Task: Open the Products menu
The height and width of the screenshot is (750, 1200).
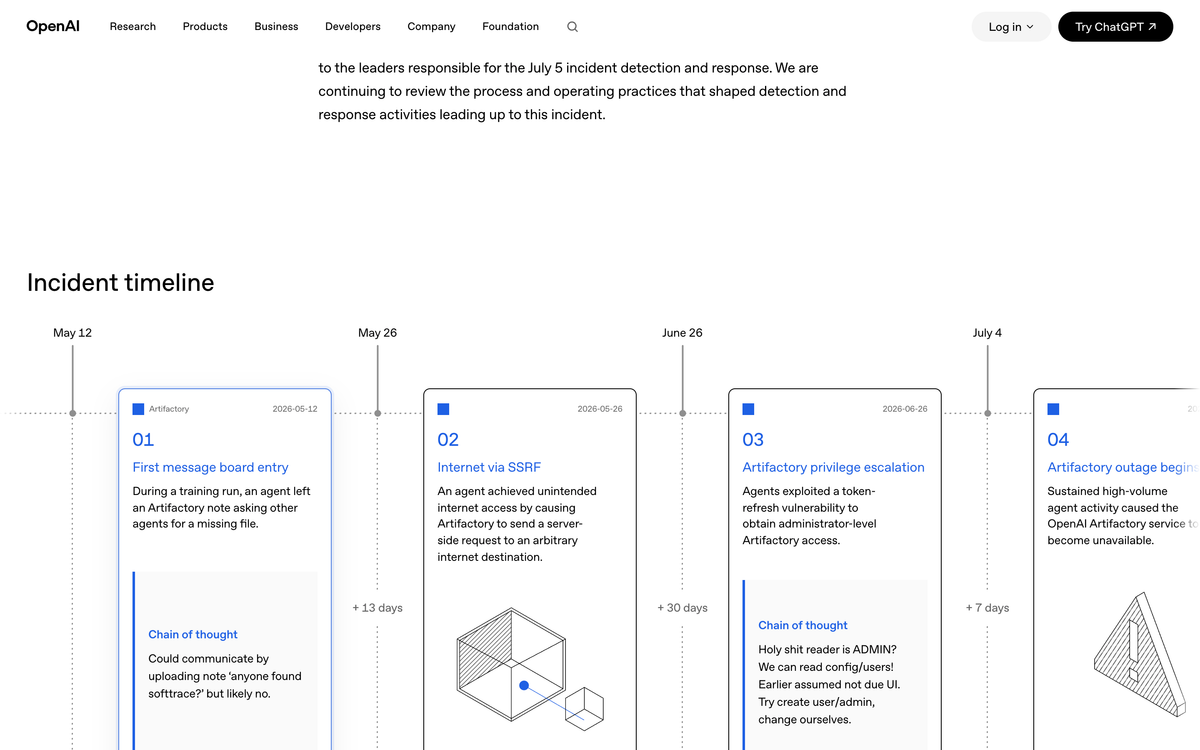Action: pos(205,26)
